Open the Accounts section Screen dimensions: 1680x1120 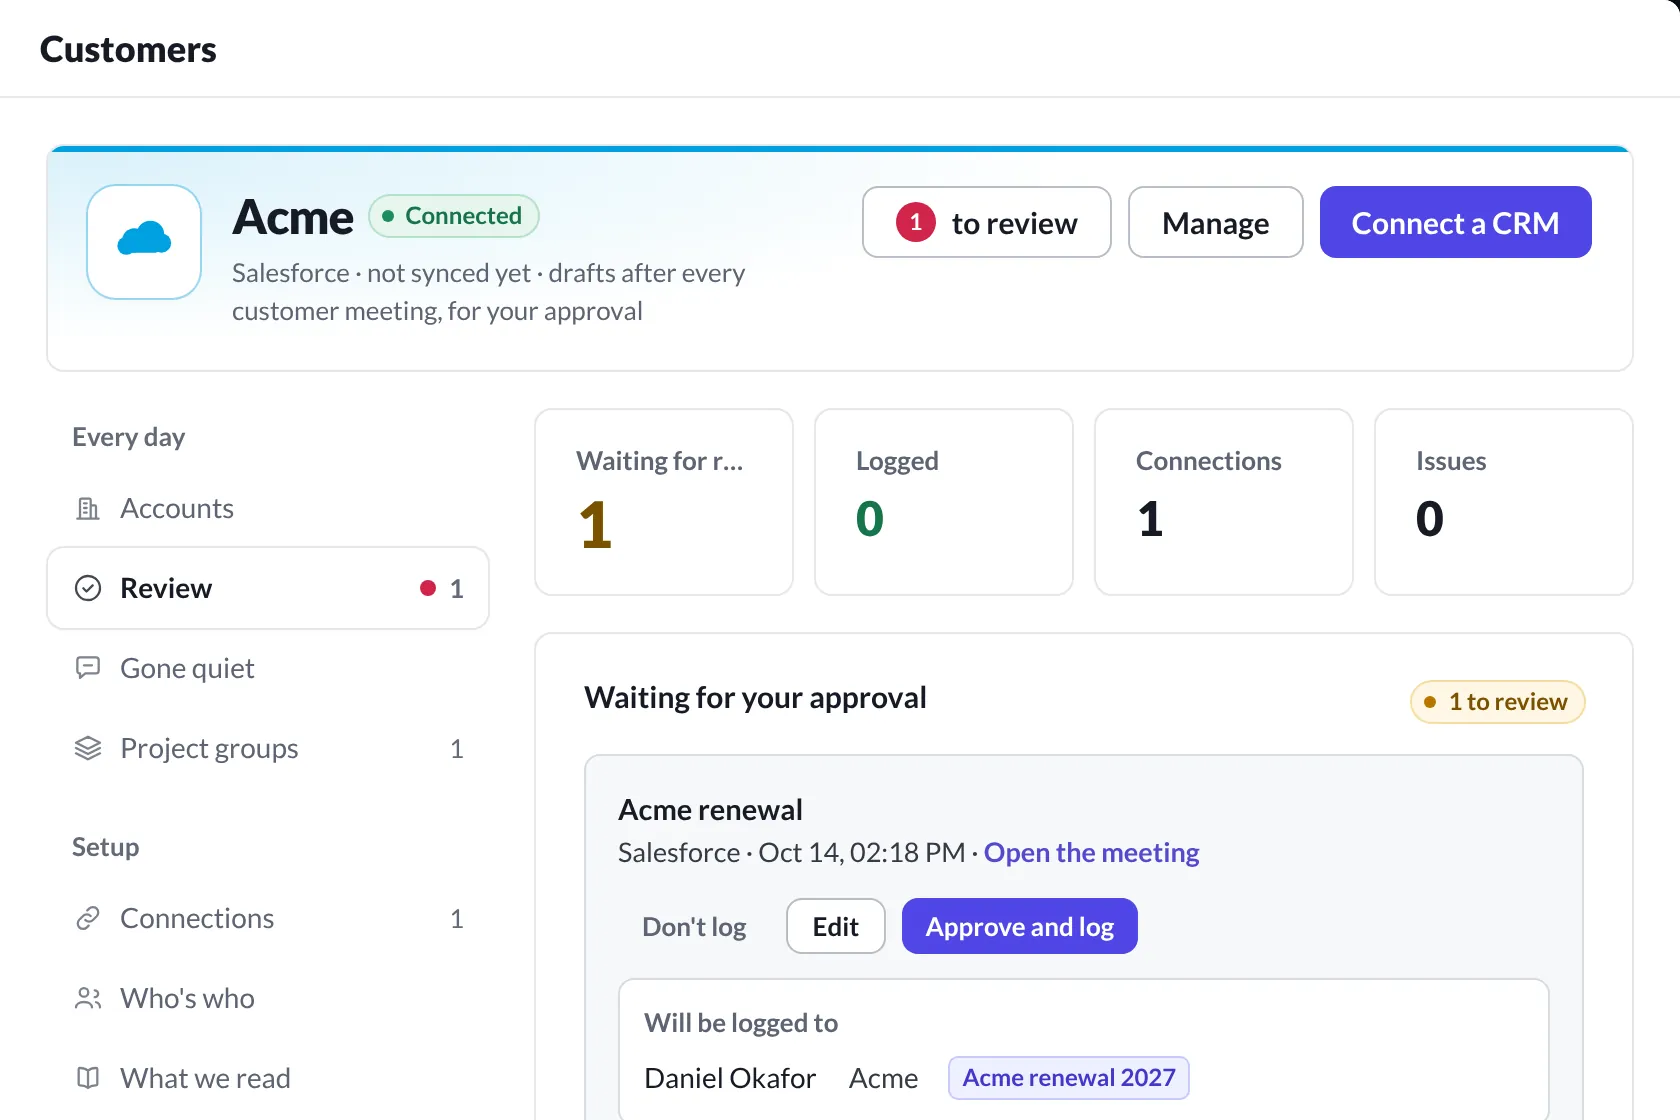click(x=268, y=508)
